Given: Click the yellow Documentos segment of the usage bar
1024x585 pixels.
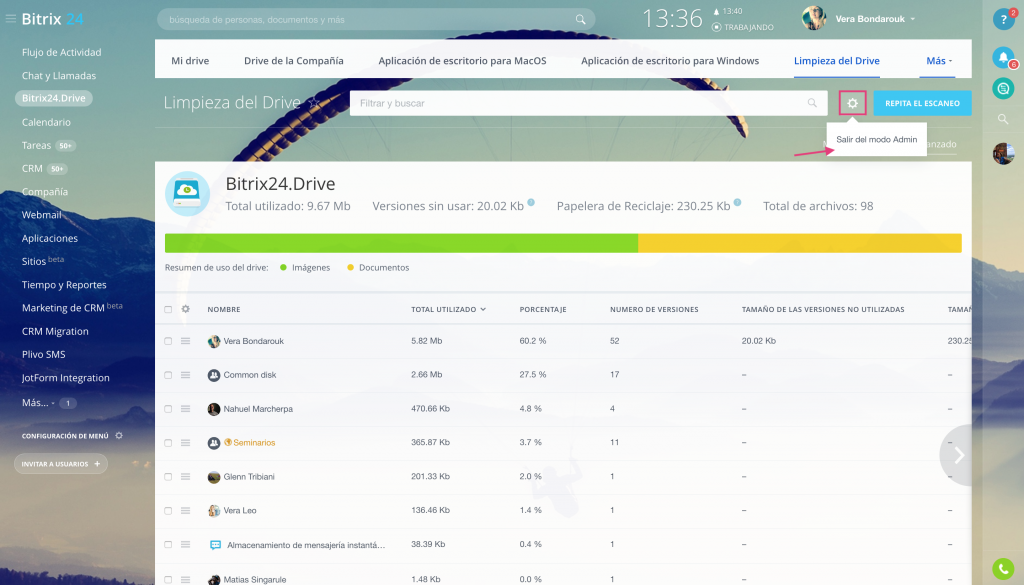Looking at the screenshot, I should [800, 243].
